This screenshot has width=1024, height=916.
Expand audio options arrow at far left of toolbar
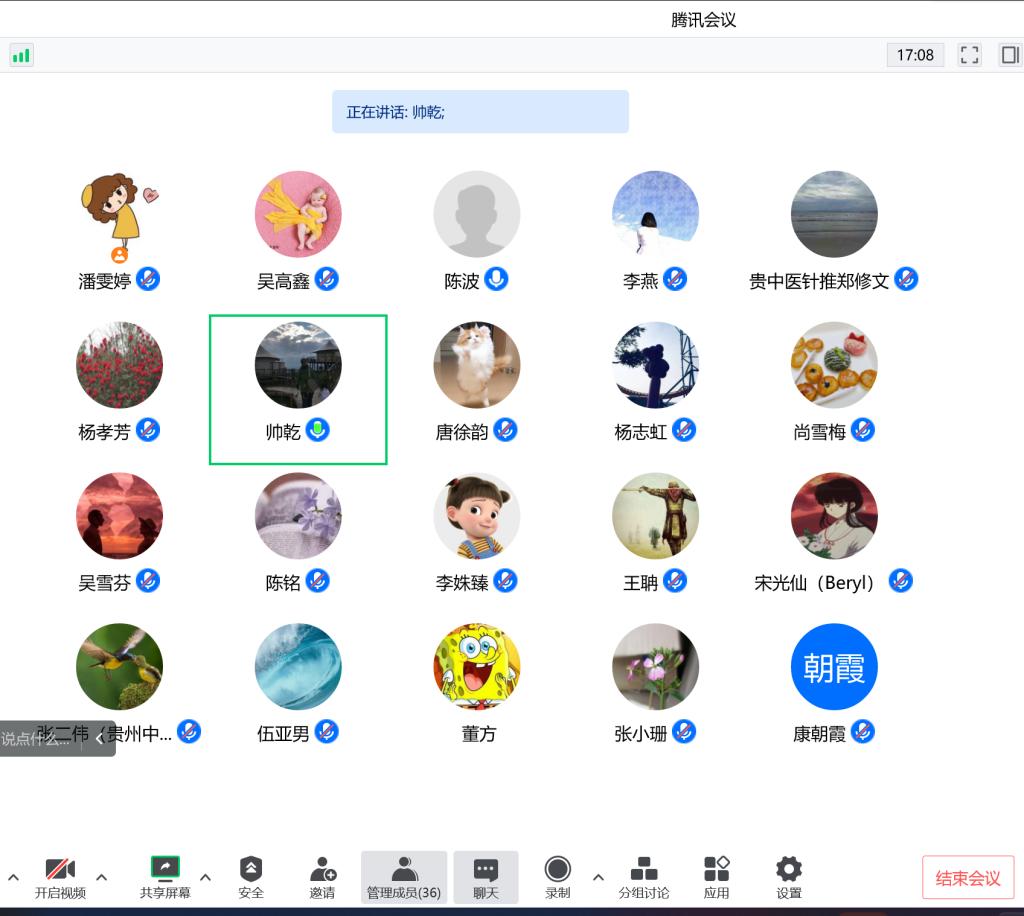click(13, 877)
